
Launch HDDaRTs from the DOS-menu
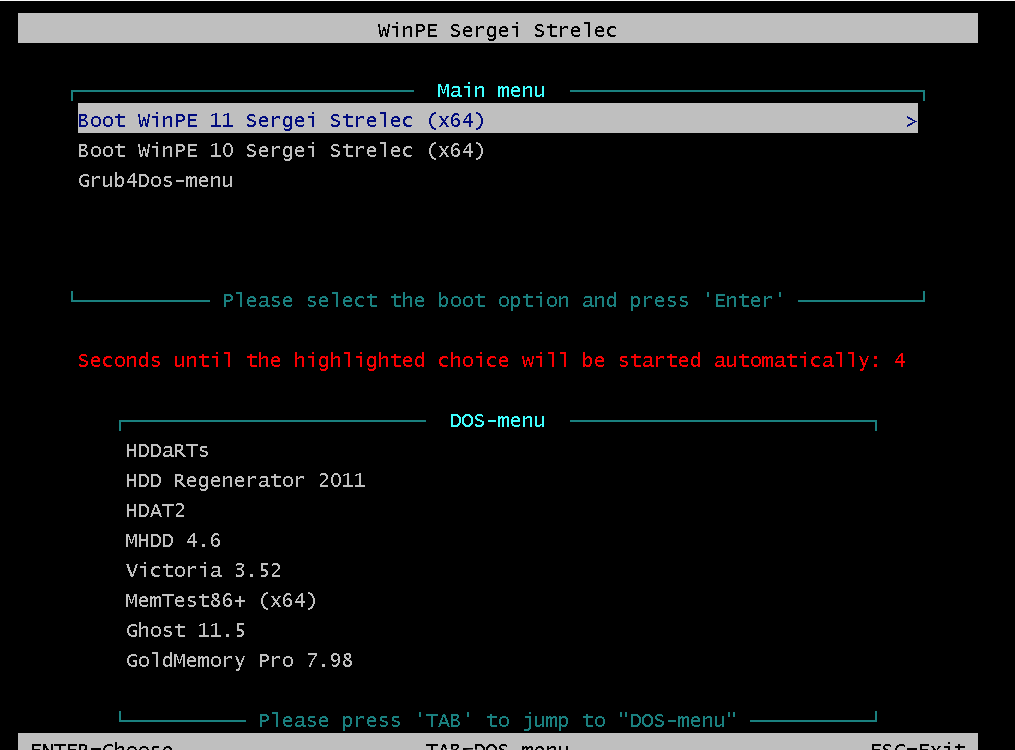coord(167,450)
